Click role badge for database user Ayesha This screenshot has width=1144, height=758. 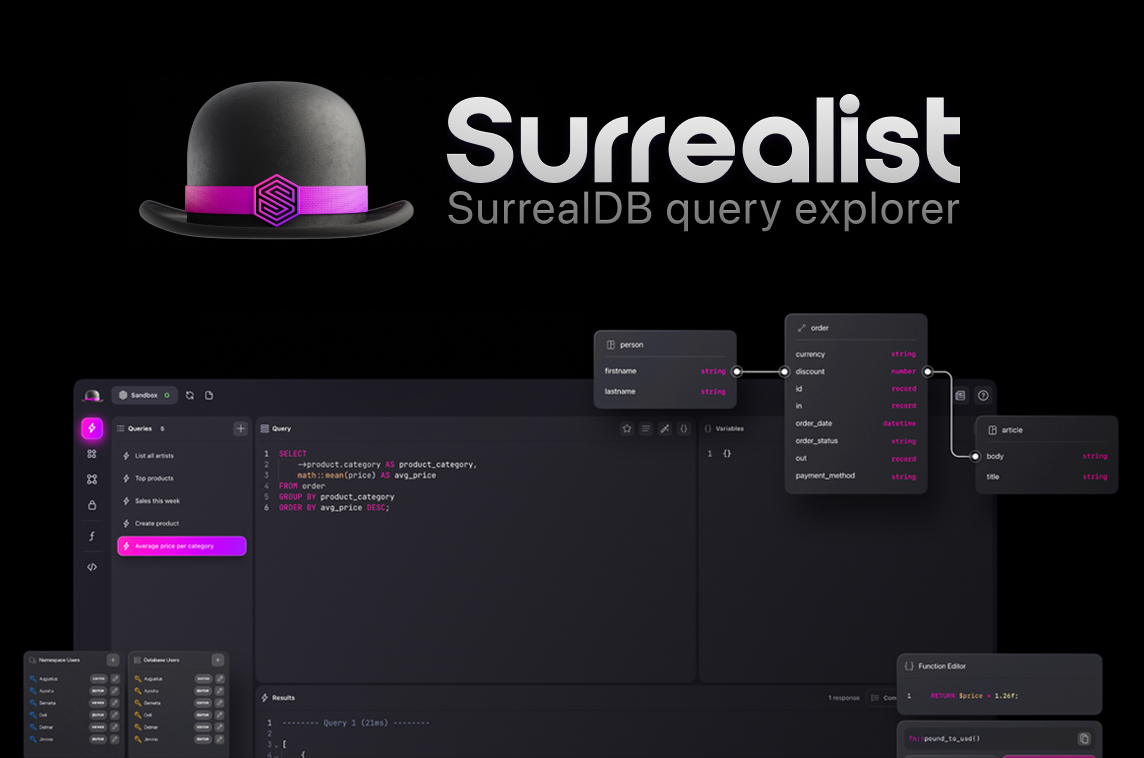pyautogui.click(x=203, y=691)
